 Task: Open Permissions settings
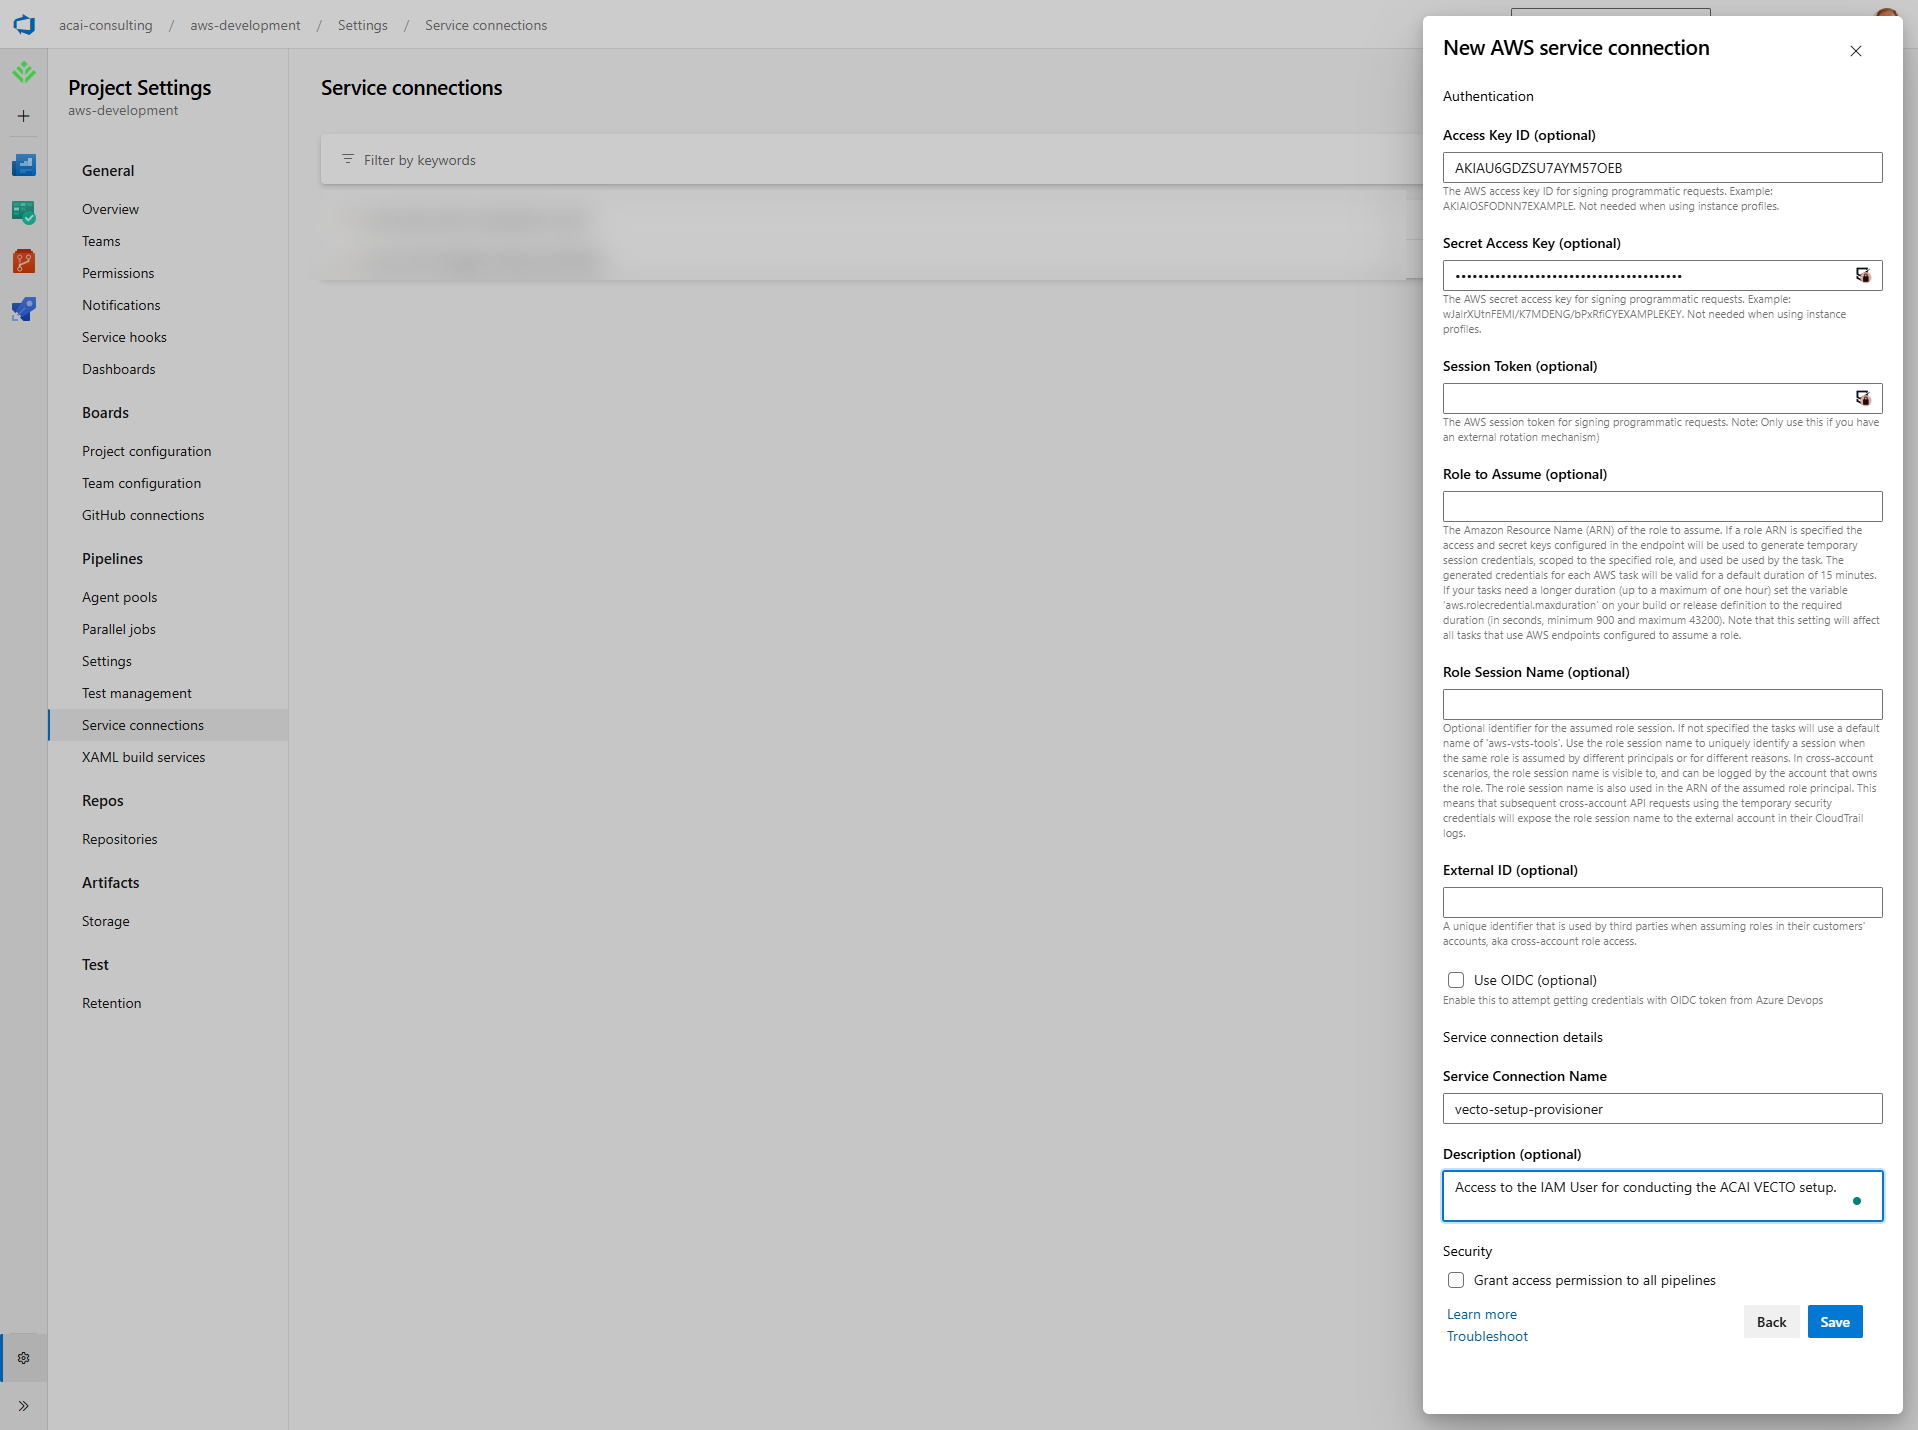tap(118, 273)
